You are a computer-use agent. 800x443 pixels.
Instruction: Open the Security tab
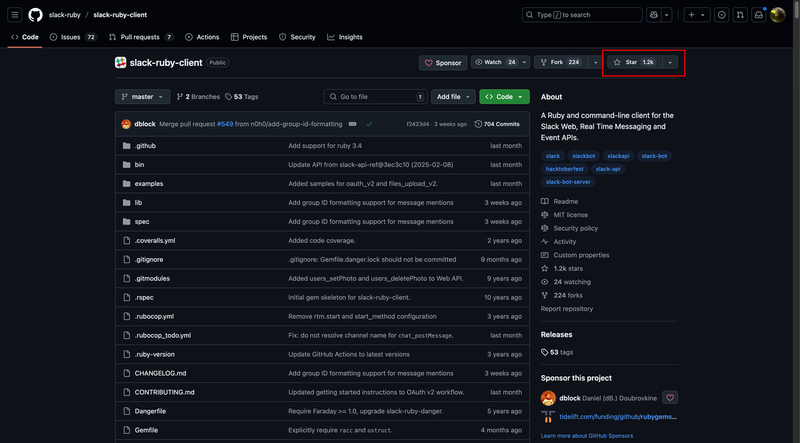[x=297, y=37]
